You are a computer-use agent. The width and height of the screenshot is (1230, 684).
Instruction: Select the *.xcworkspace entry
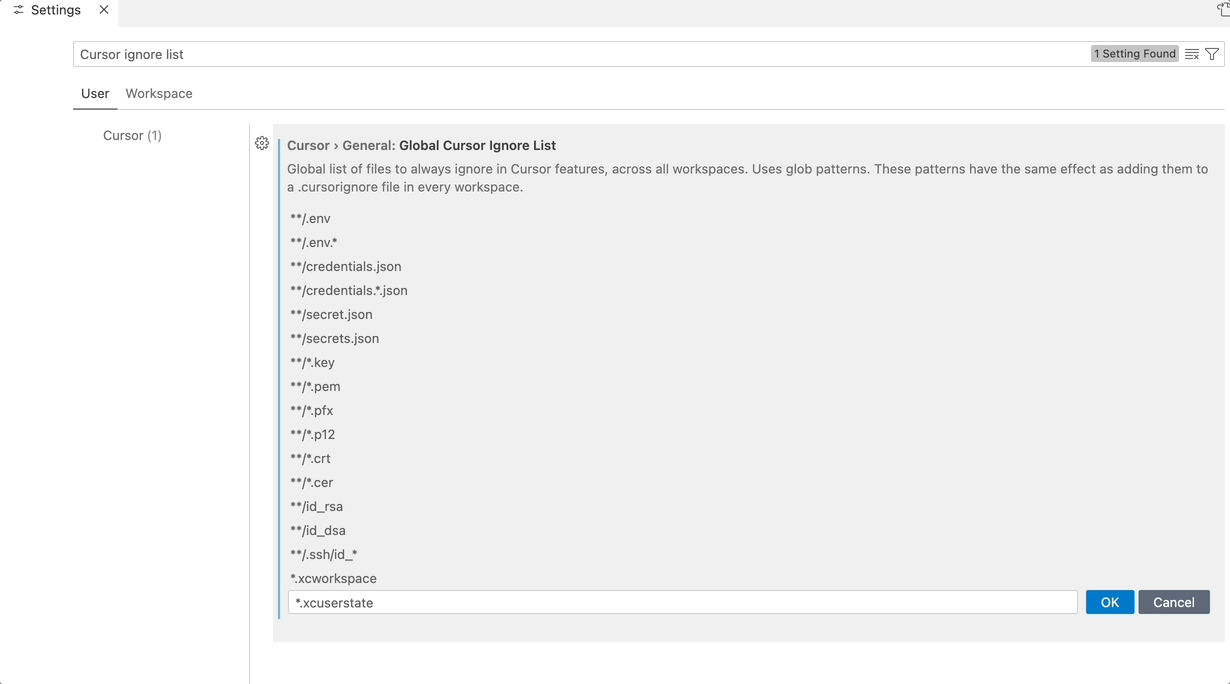pos(333,578)
